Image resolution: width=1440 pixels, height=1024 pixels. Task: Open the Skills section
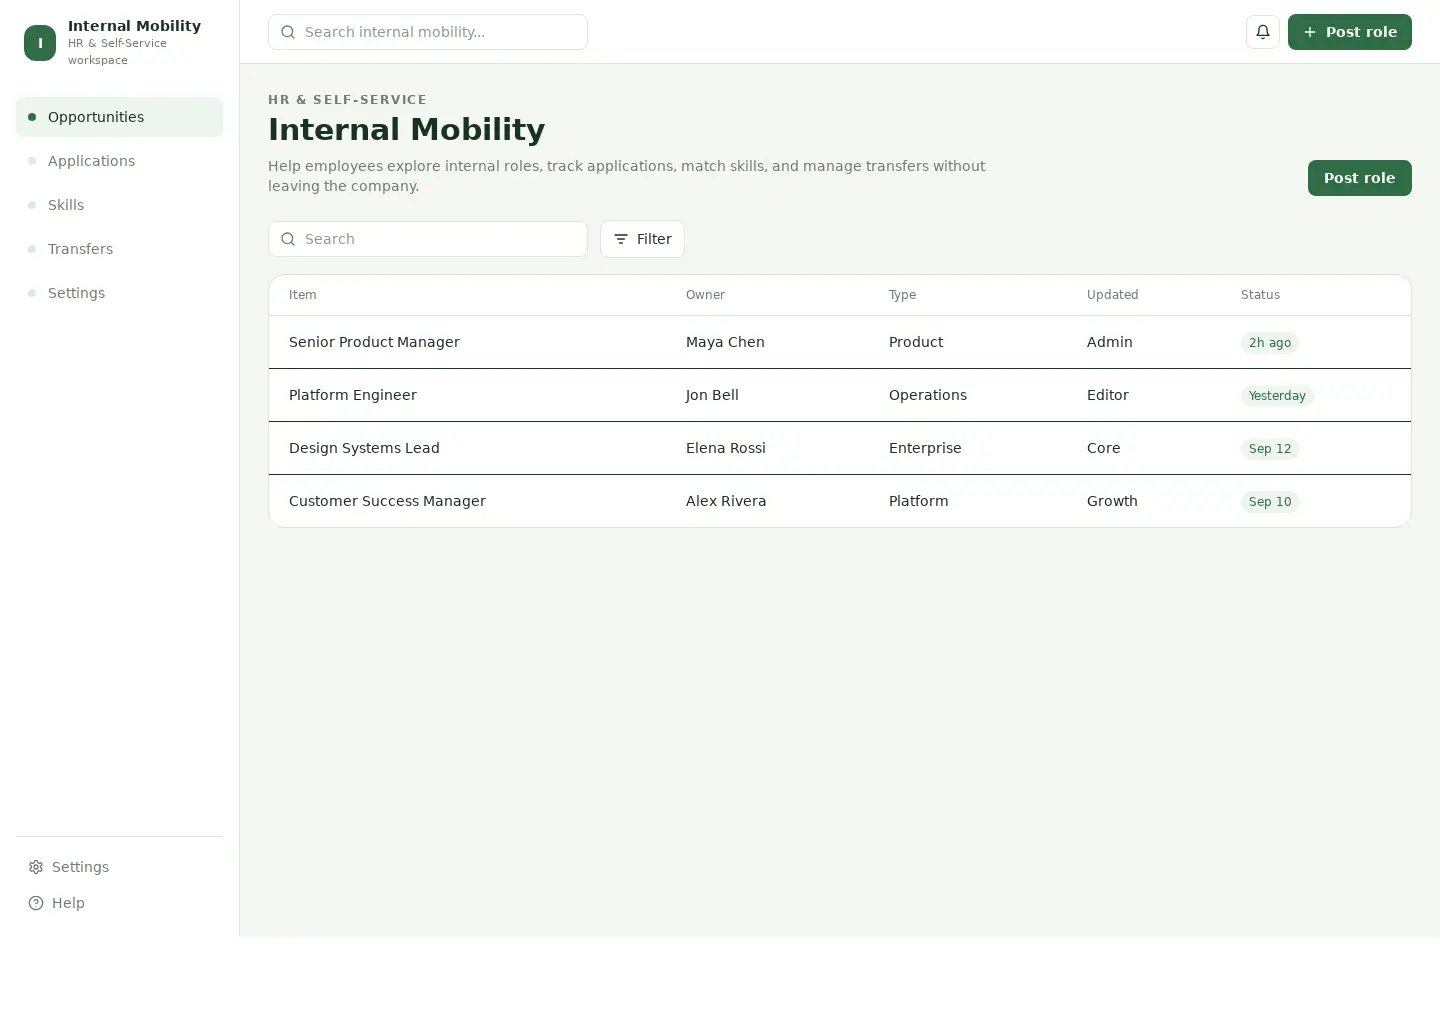point(119,205)
